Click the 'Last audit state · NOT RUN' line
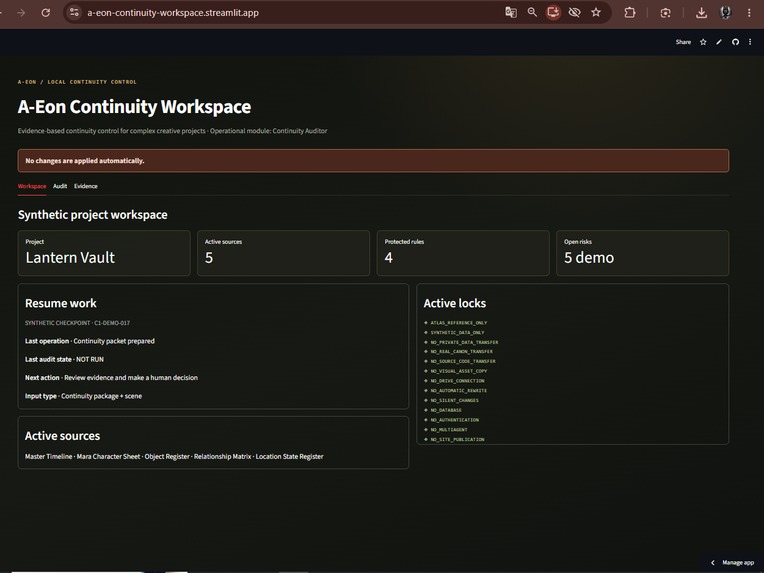 pos(64,359)
